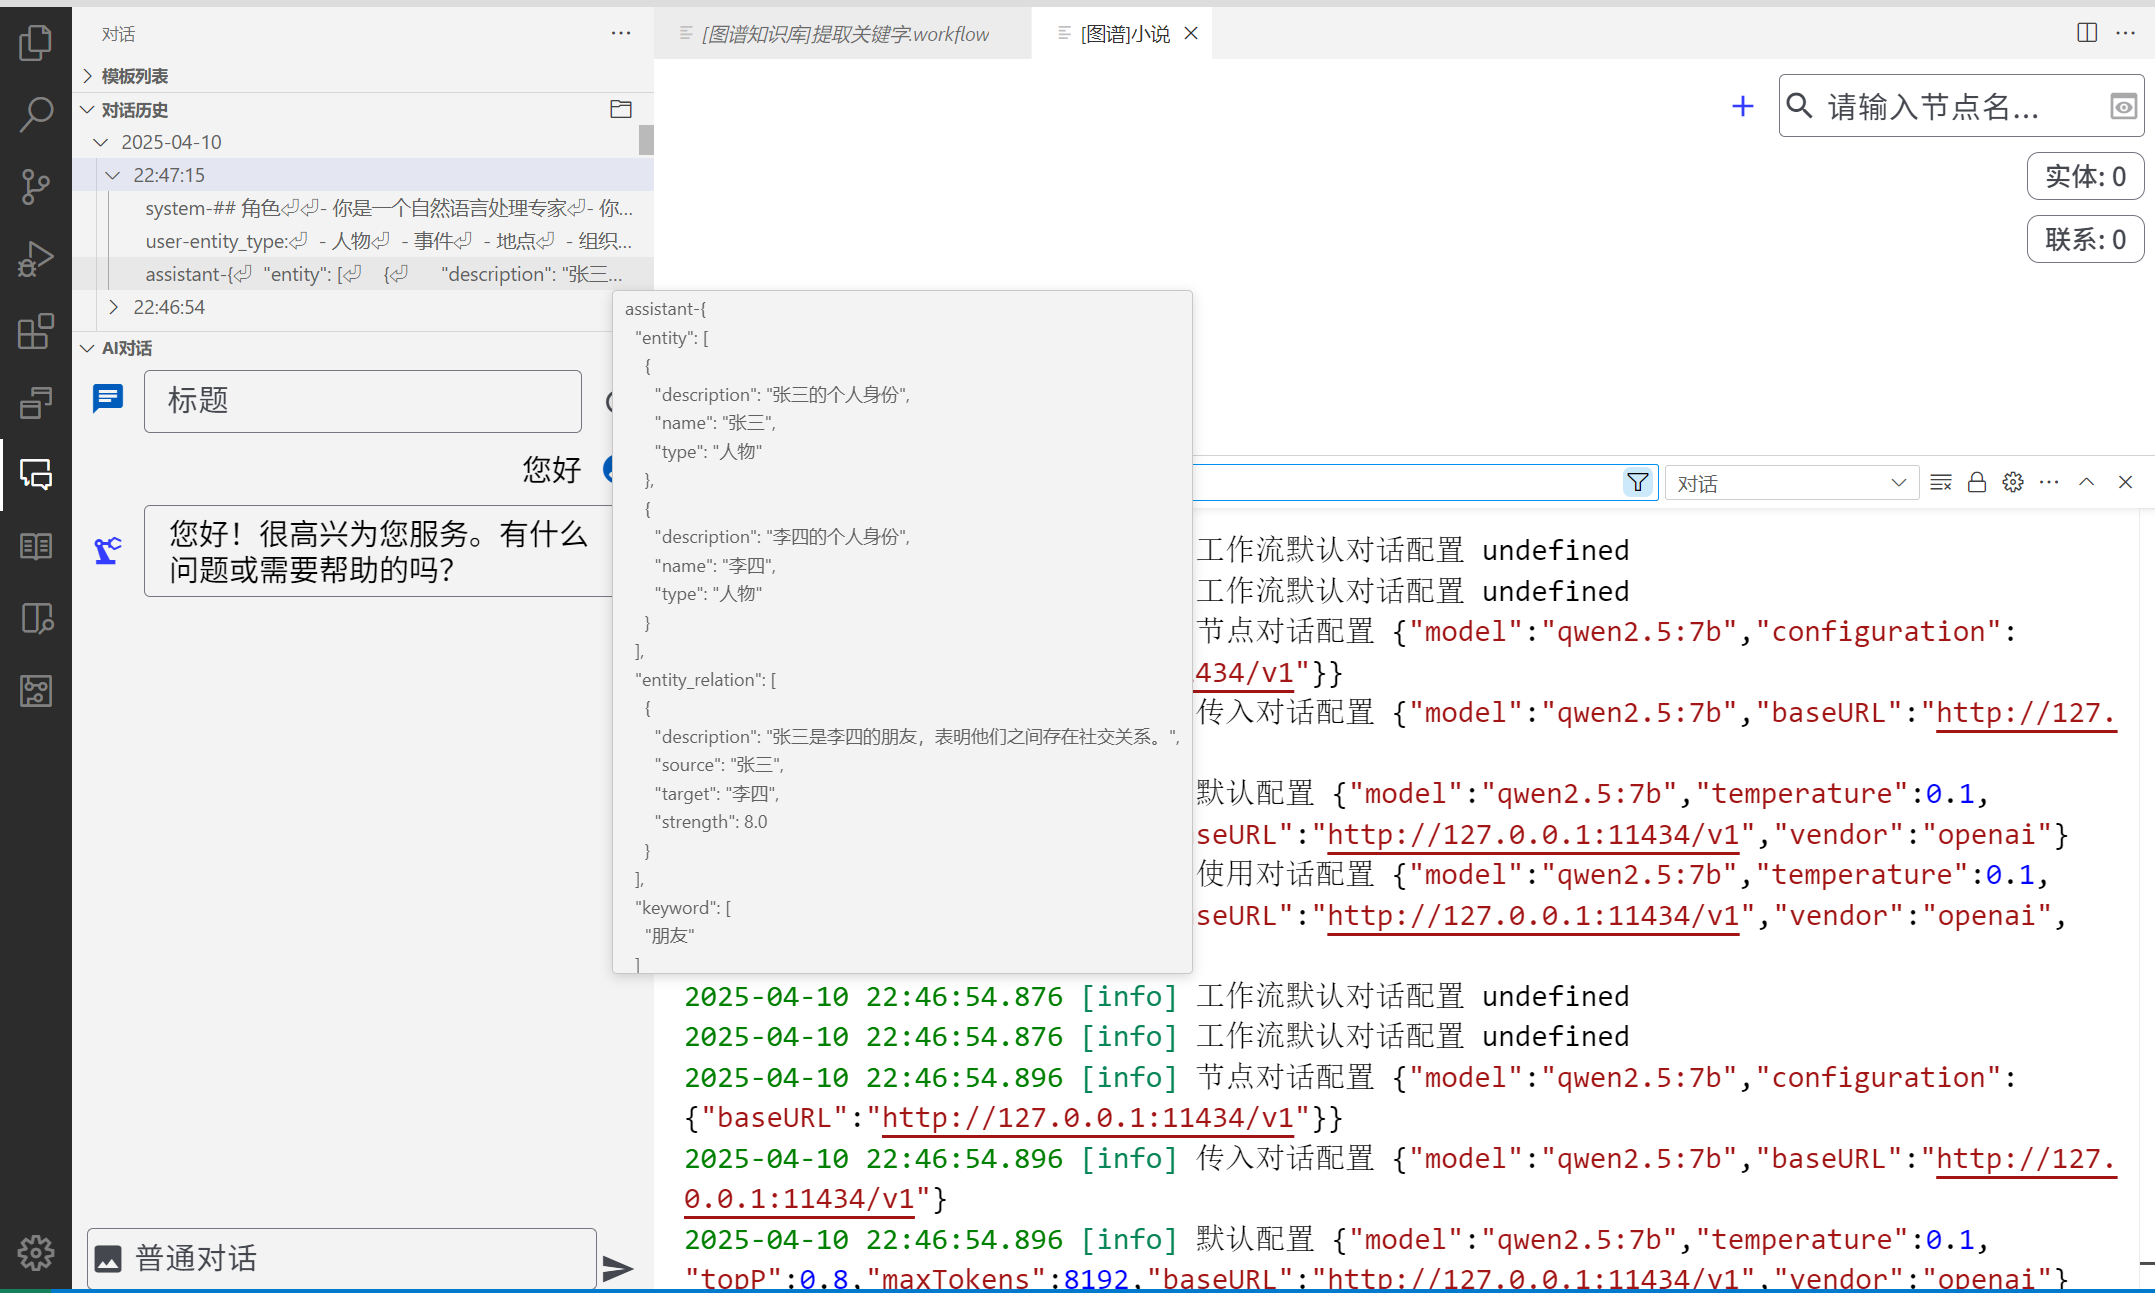Click the 标题 title input field
The height and width of the screenshot is (1293, 2155).
click(x=362, y=401)
